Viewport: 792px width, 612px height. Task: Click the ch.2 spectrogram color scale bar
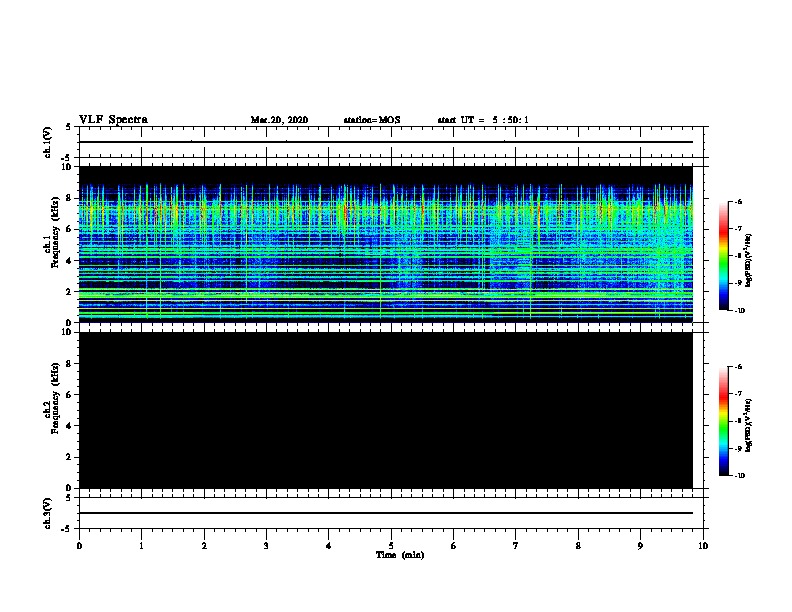pyautogui.click(x=724, y=421)
